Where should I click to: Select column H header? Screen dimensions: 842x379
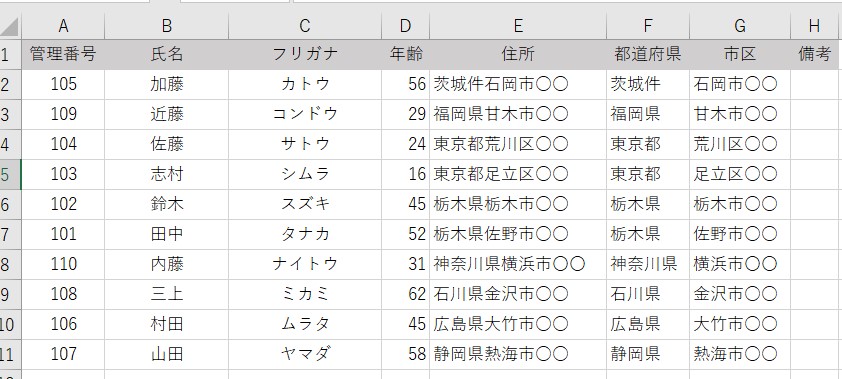click(x=816, y=26)
